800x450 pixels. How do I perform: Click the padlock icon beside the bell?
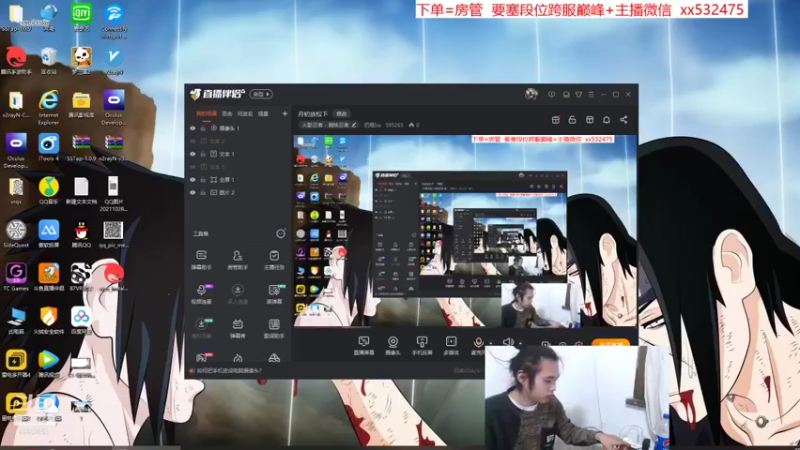click(x=572, y=119)
